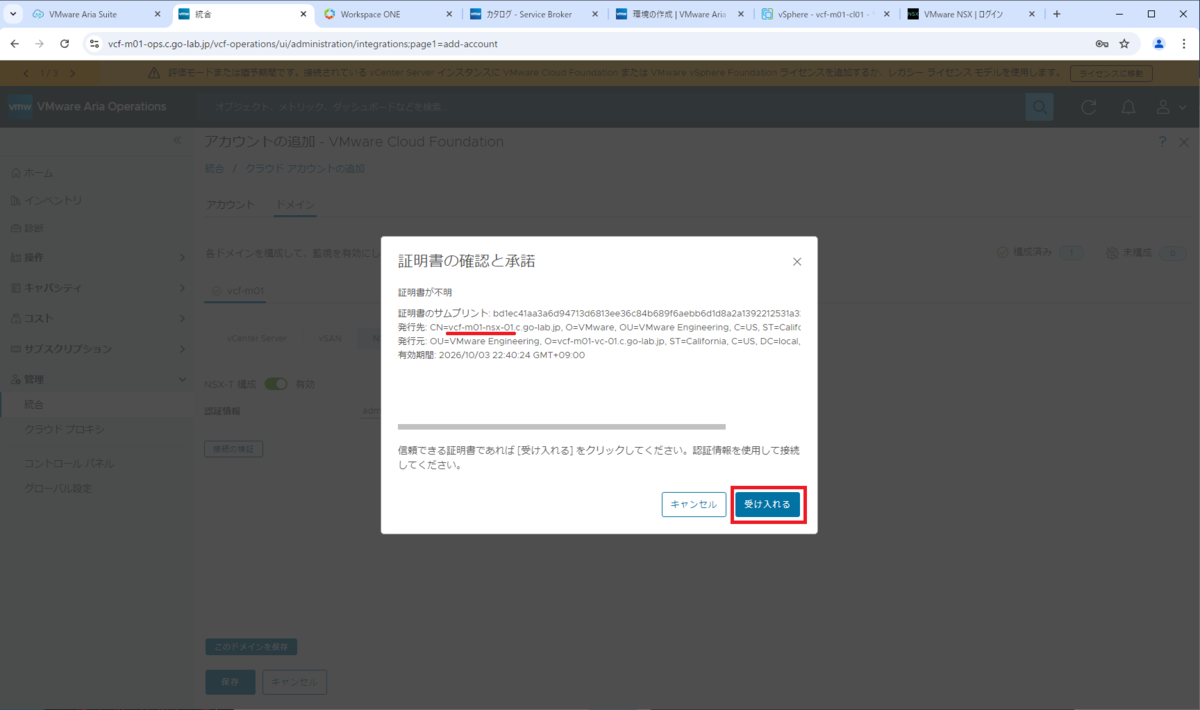
Task: Go to previous banner message arrow
Action: 27,74
